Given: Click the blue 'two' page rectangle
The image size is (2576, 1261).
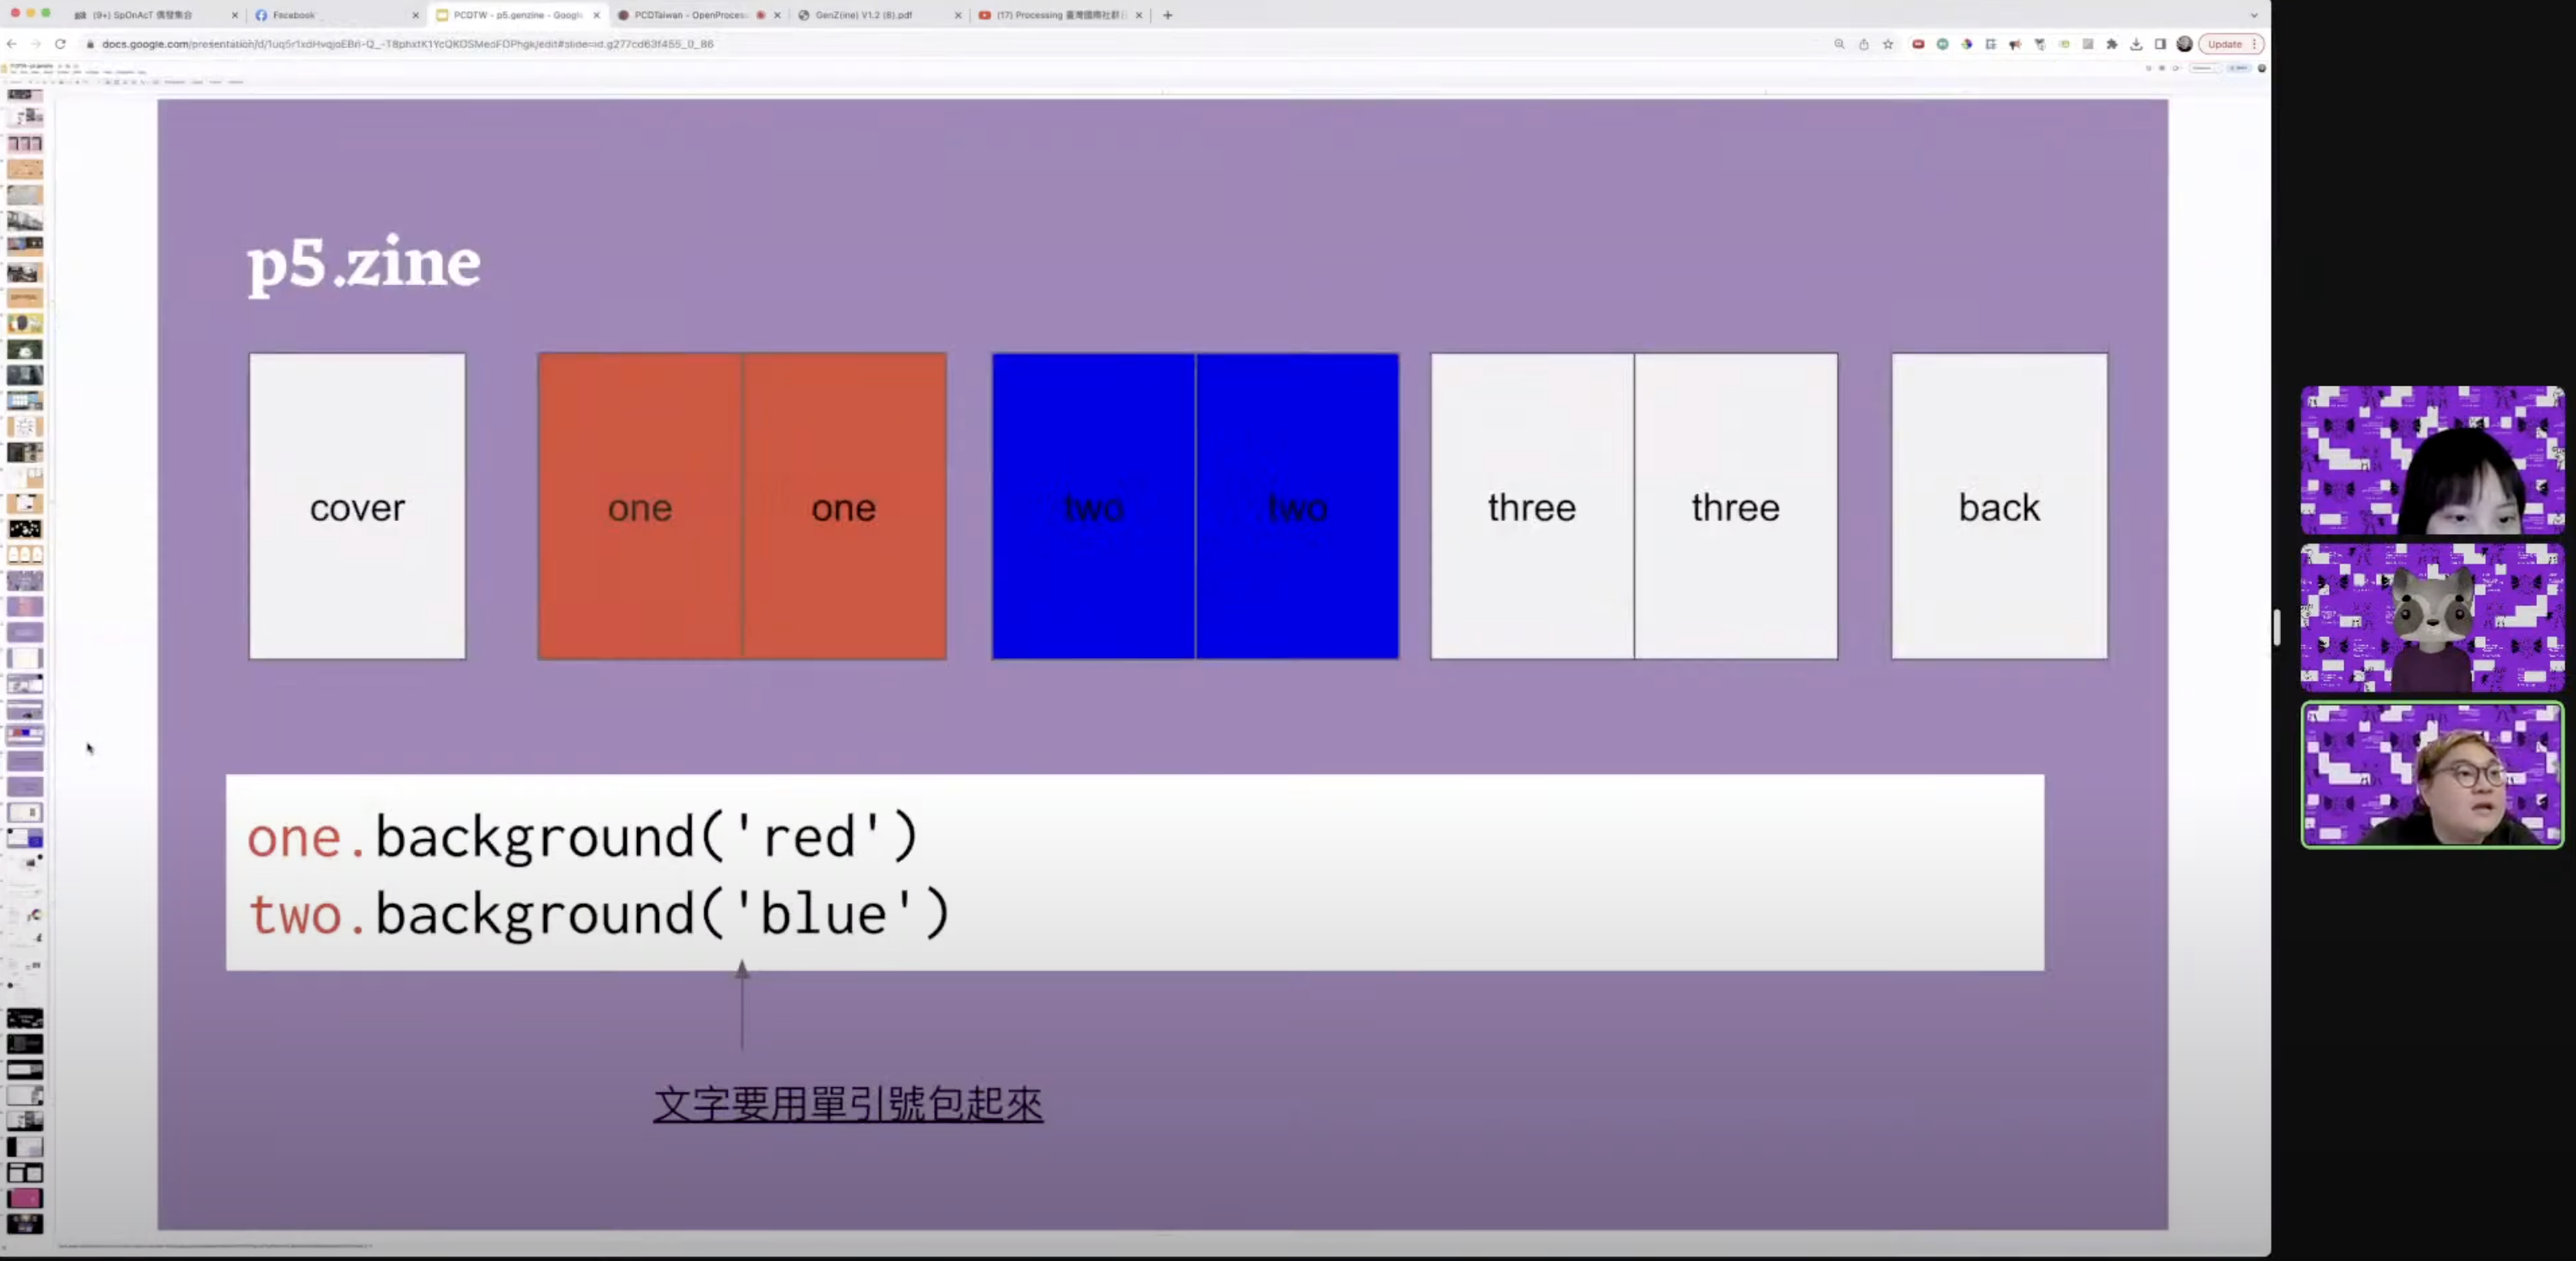Looking at the screenshot, I should (x=1195, y=506).
